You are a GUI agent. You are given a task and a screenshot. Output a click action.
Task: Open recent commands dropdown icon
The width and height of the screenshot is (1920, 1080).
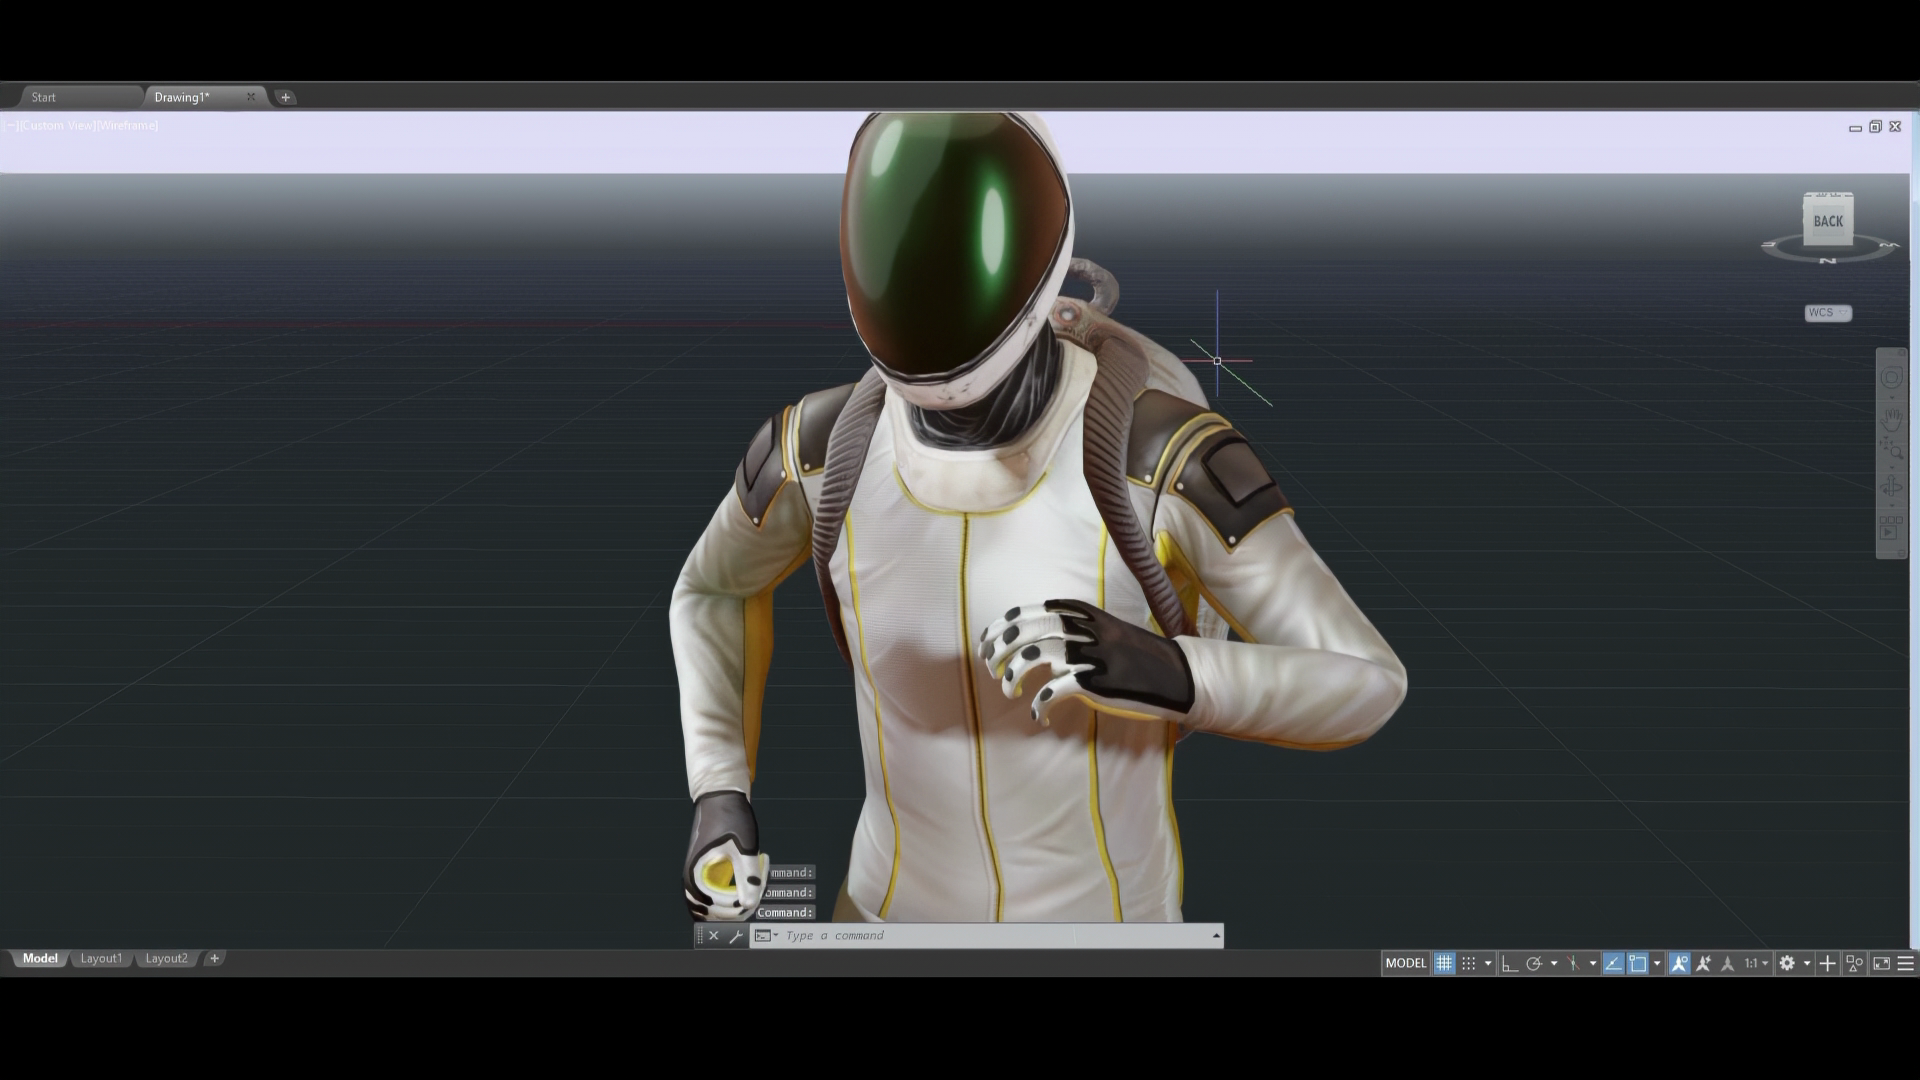[766, 936]
